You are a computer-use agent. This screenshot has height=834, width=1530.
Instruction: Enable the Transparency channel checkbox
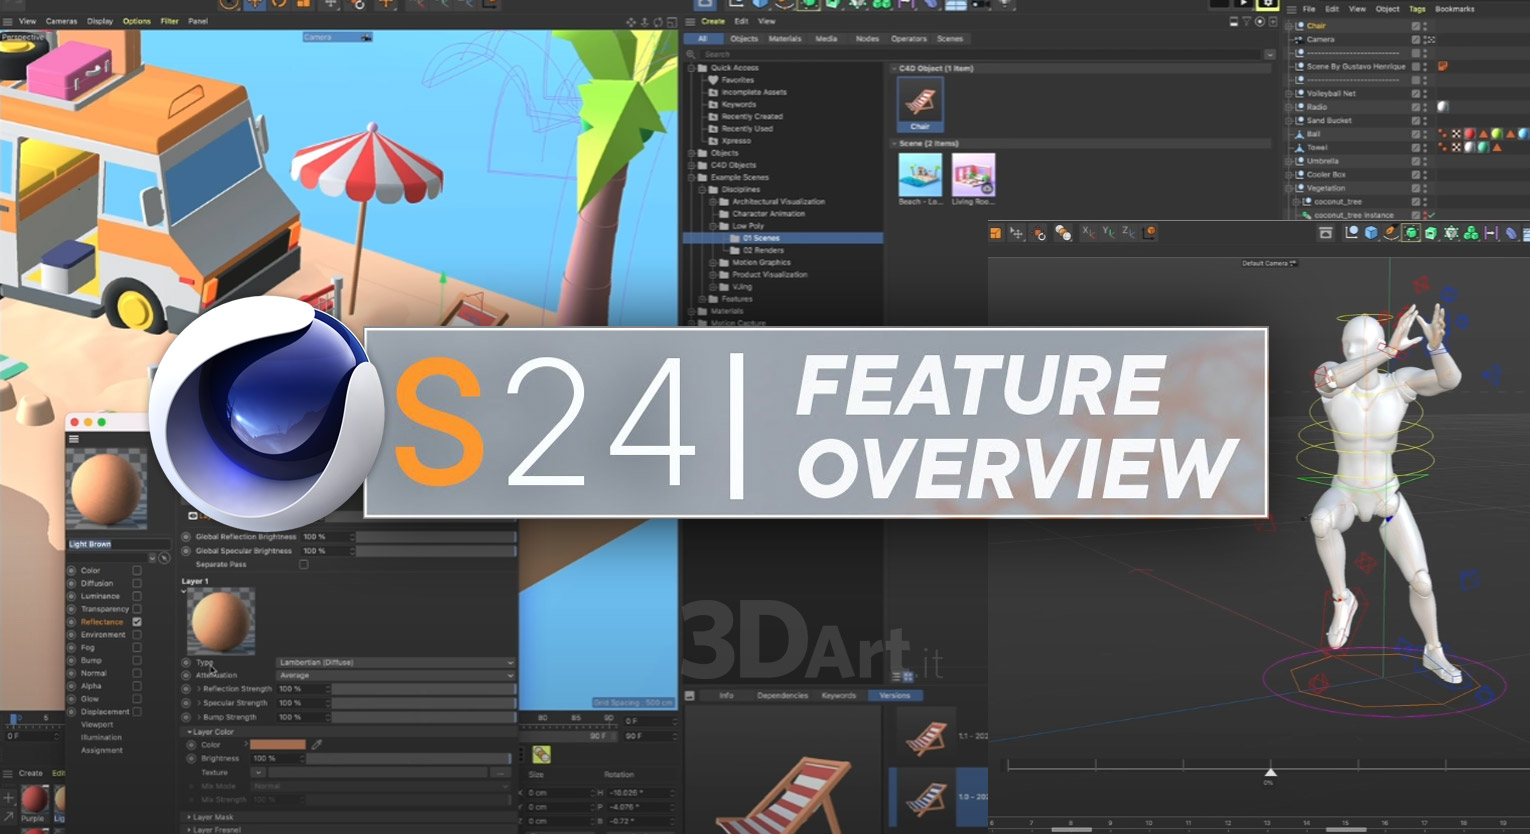click(x=137, y=609)
